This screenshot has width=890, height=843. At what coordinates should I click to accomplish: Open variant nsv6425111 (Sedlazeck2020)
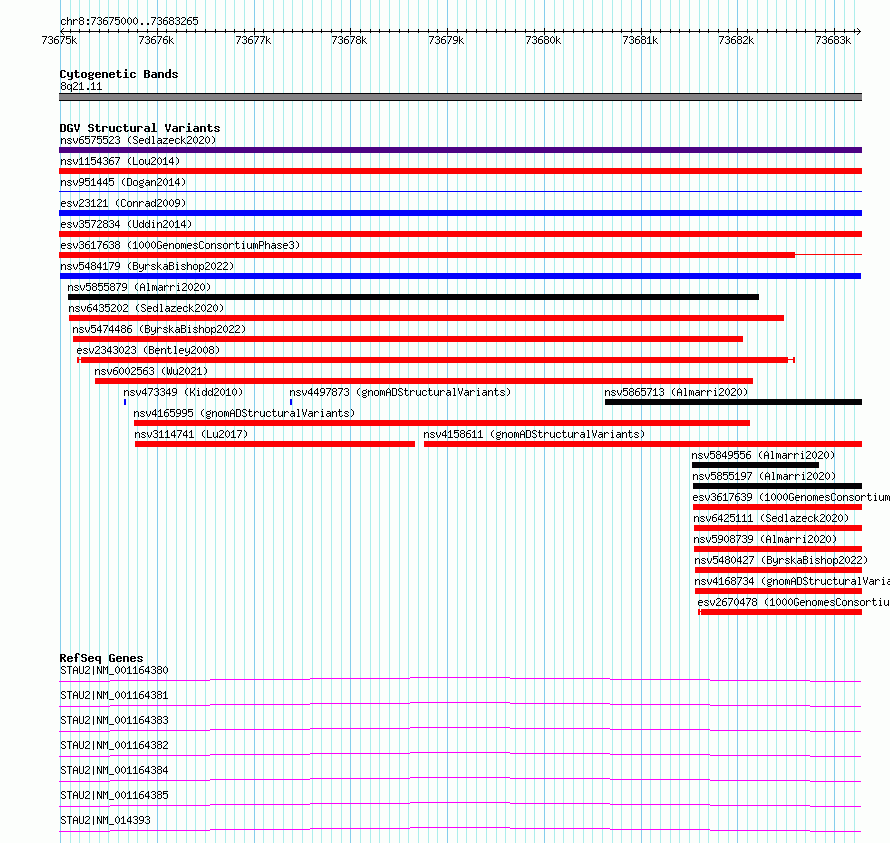(x=771, y=518)
